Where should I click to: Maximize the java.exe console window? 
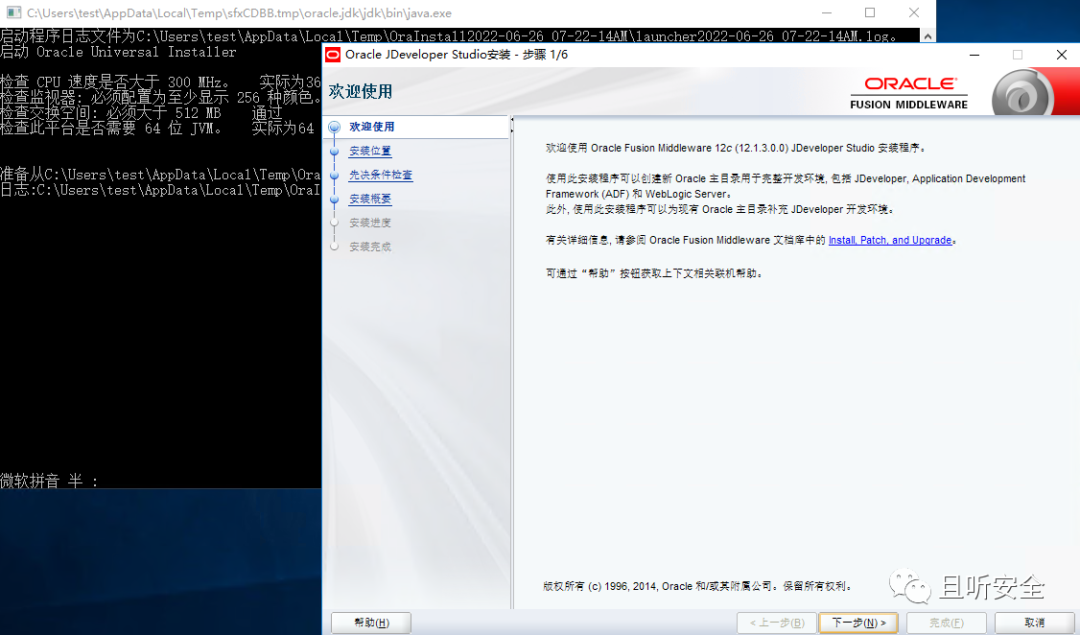(x=870, y=13)
